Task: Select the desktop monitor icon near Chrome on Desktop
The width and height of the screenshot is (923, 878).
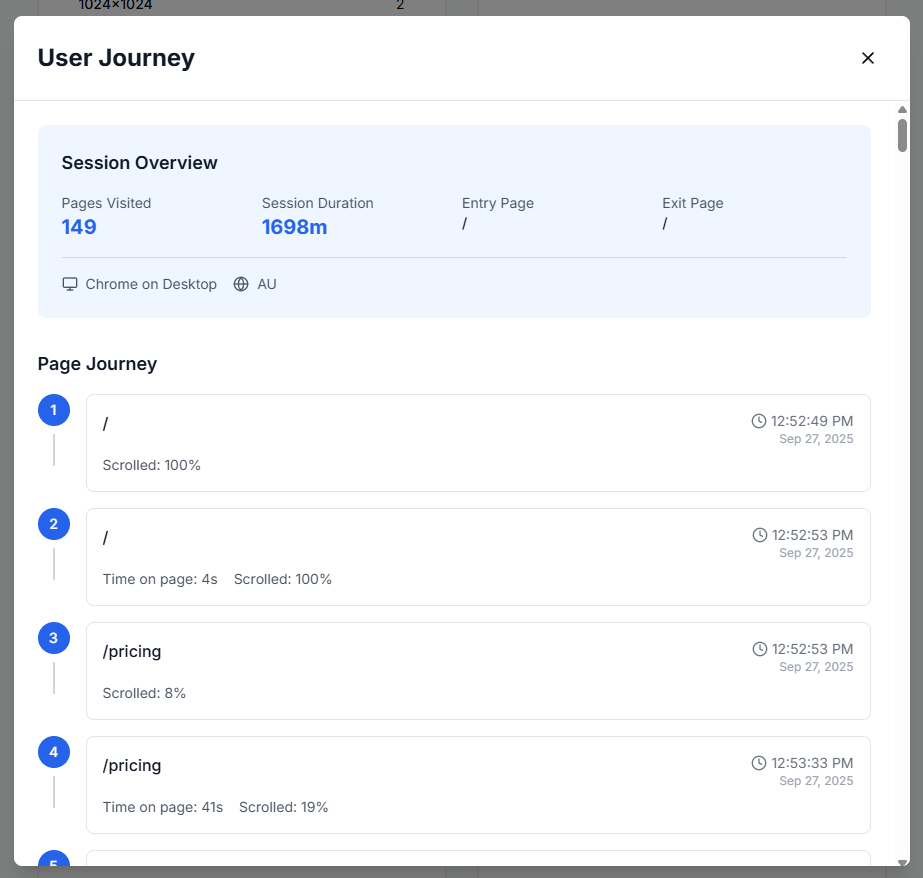Action: (x=69, y=284)
